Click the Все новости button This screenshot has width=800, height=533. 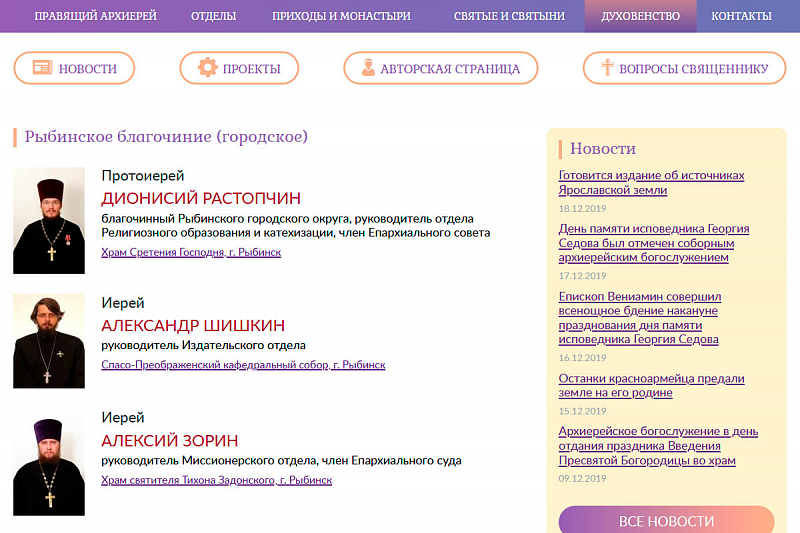coord(666,520)
